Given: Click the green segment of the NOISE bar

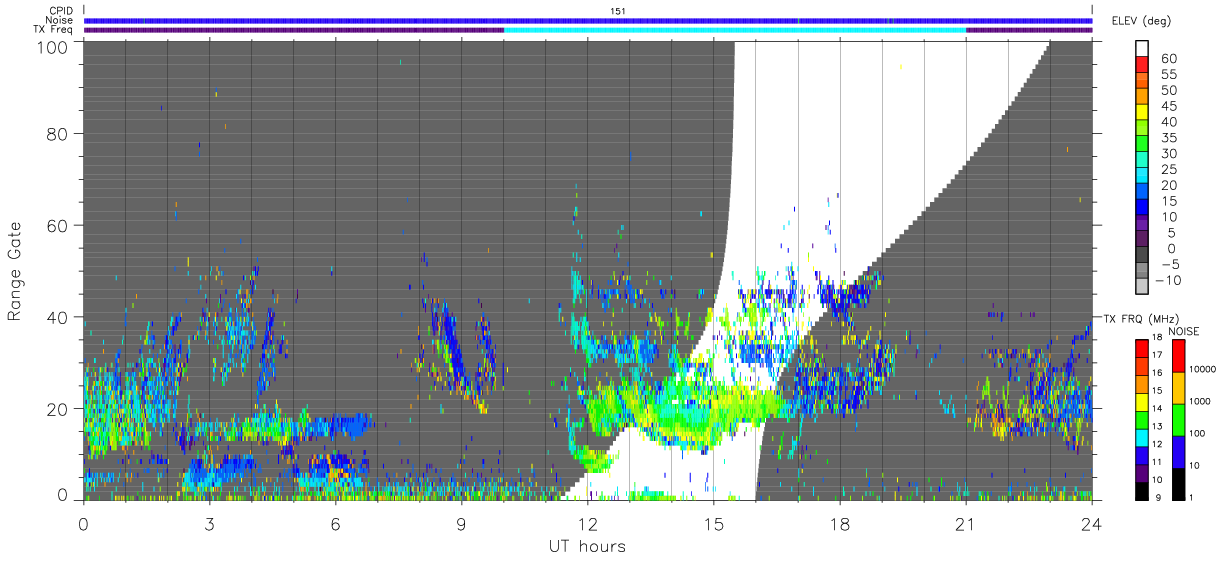Looking at the screenshot, I should pyautogui.click(x=1178, y=419).
